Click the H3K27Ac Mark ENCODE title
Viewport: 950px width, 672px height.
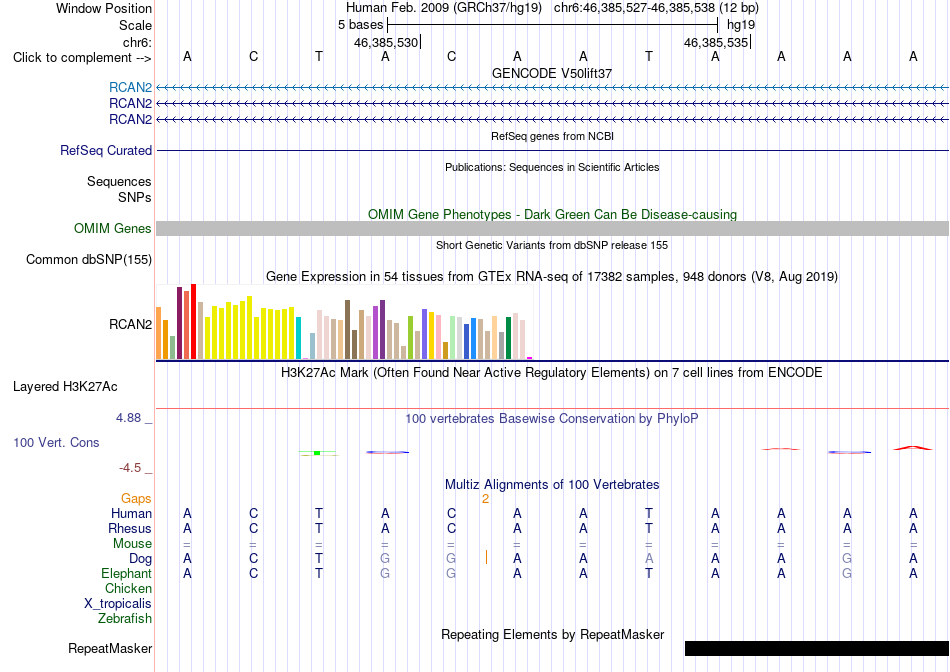tap(552, 372)
